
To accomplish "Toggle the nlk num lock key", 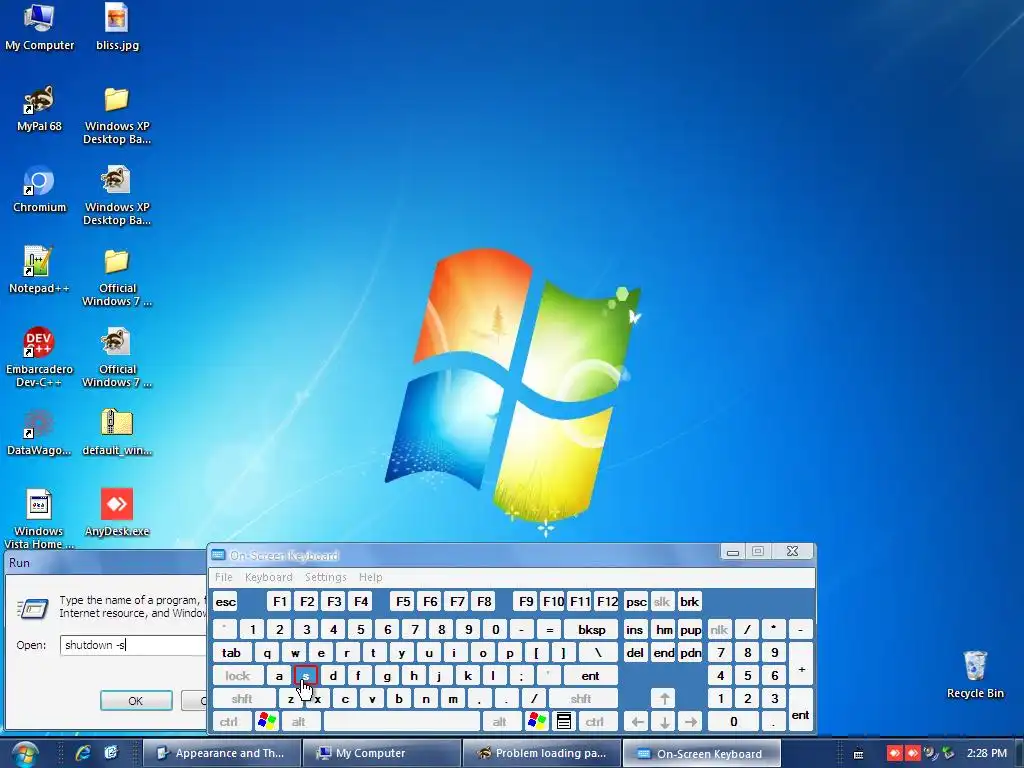I will point(719,630).
